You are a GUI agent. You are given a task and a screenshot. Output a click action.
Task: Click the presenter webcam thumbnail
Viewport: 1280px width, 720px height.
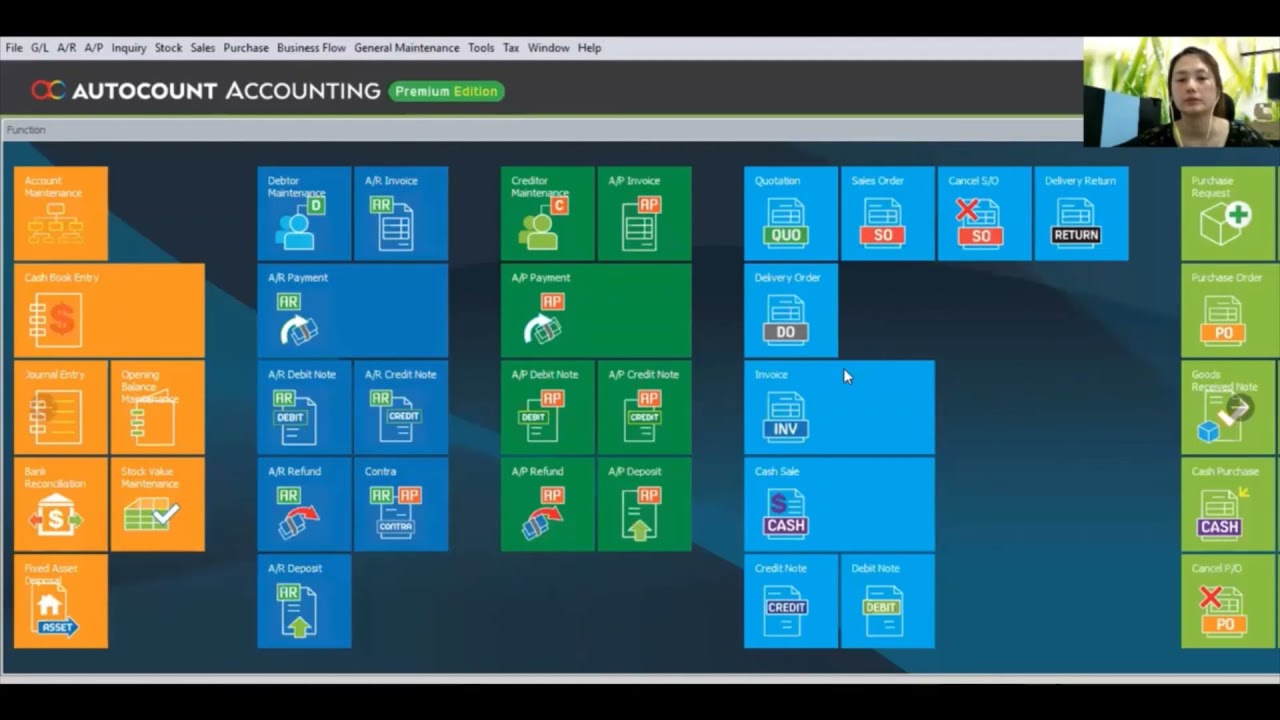pyautogui.click(x=1181, y=92)
